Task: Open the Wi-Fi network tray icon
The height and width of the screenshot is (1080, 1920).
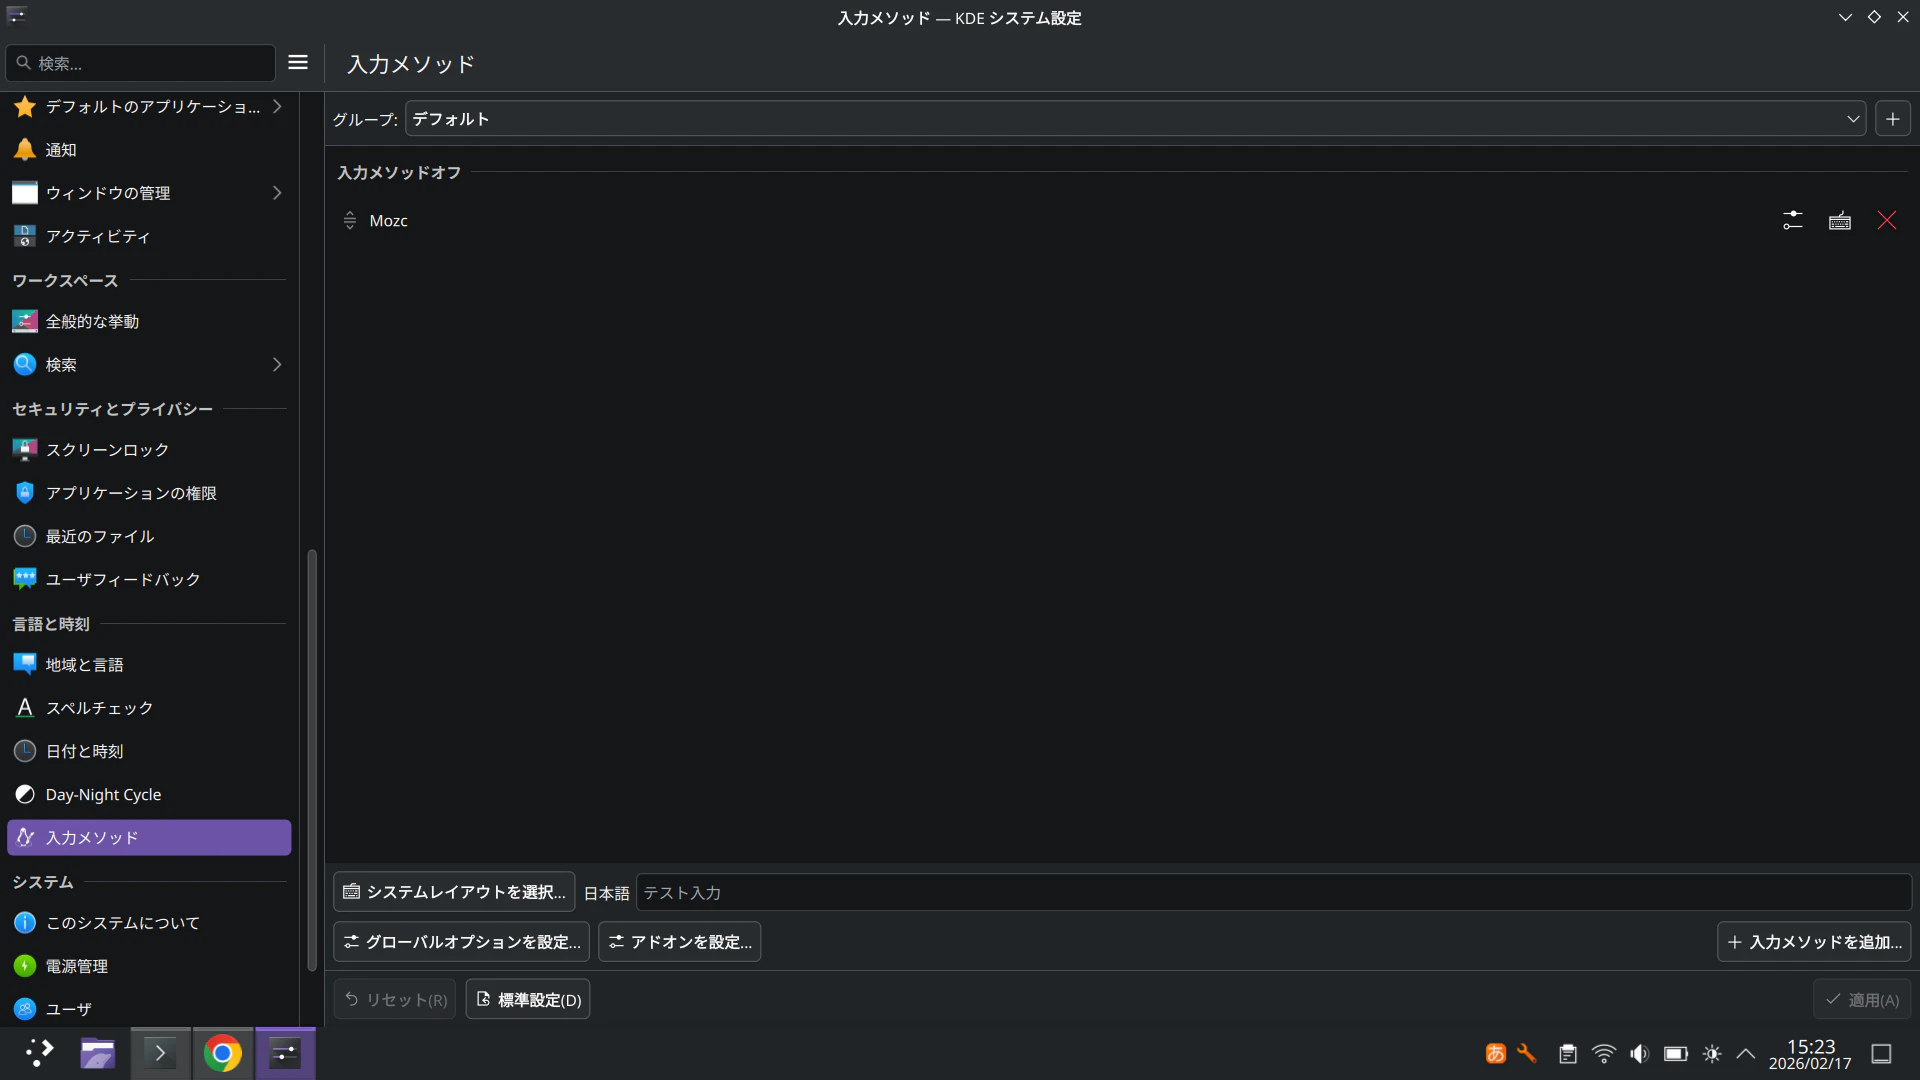Action: [1604, 1054]
